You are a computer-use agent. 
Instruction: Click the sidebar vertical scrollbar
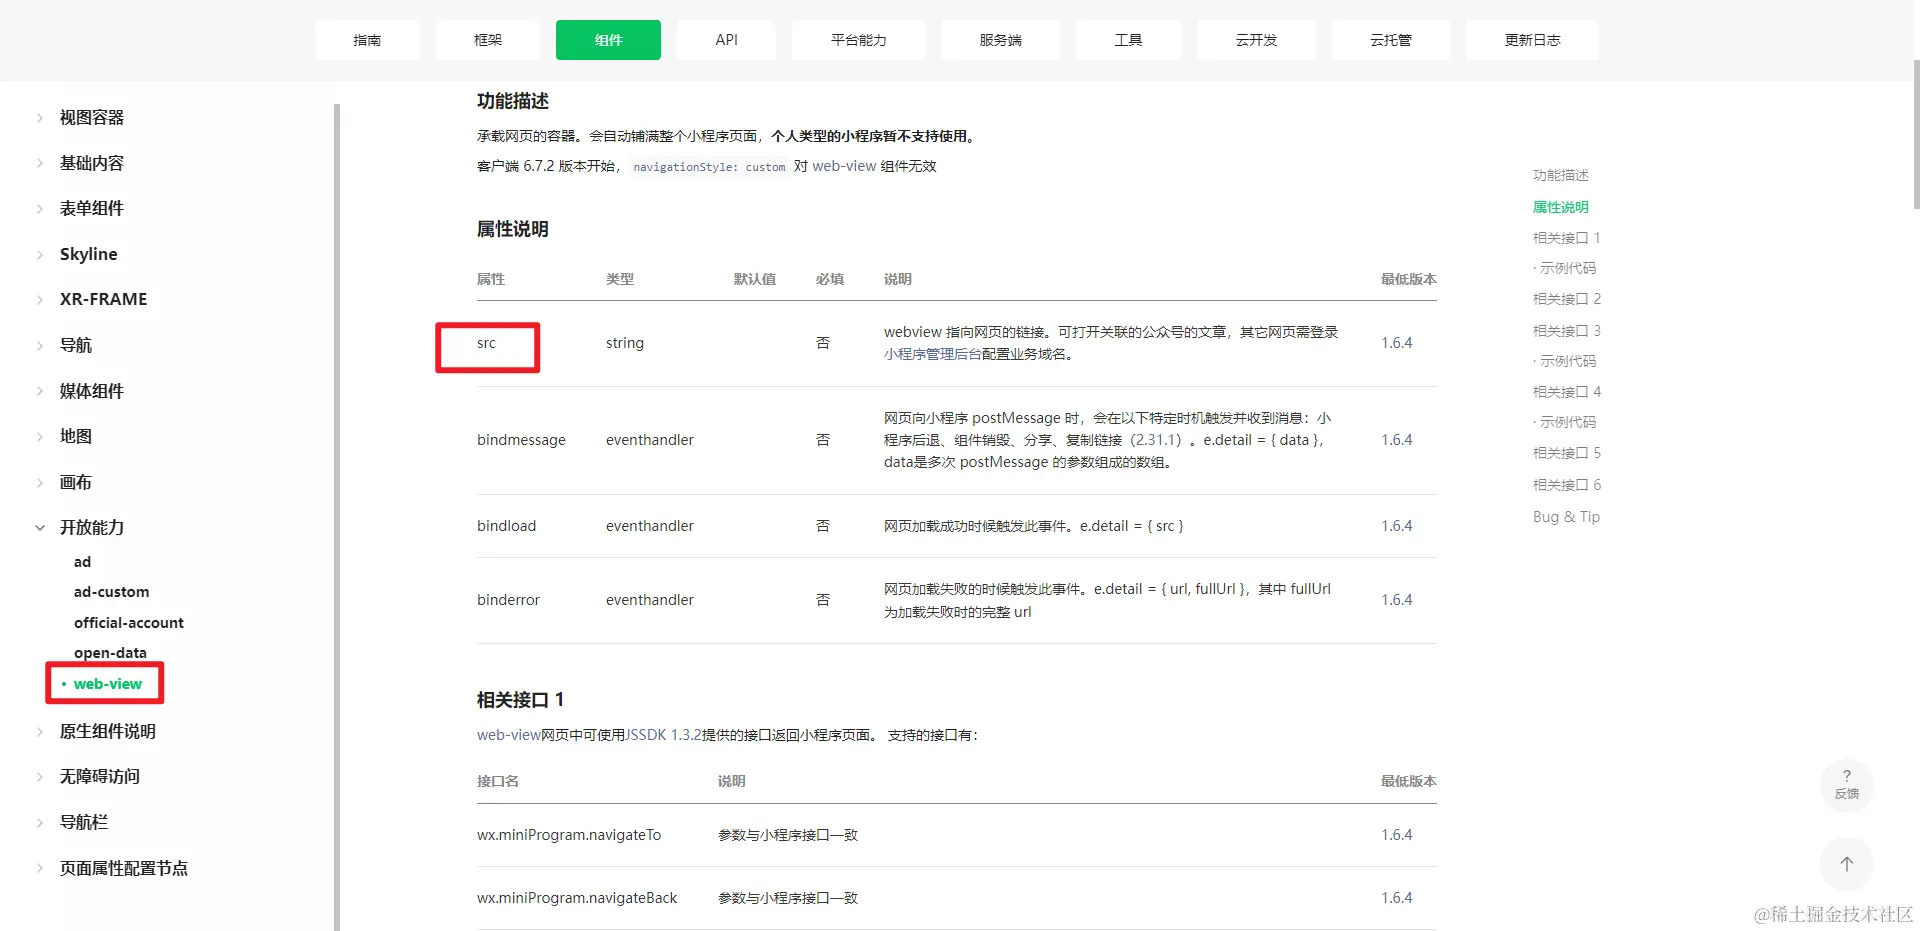337,517
